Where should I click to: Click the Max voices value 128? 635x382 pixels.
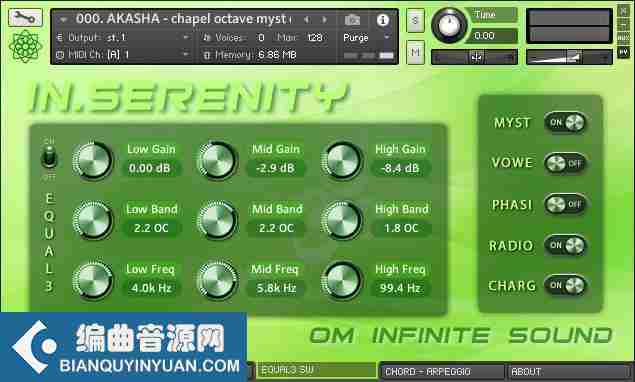click(315, 38)
